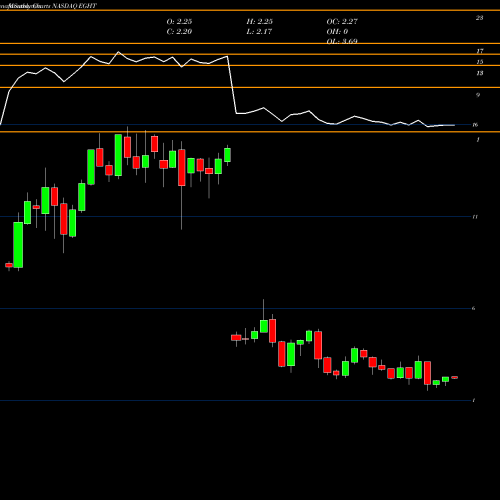Click the OL: 3.69 reading

[x=342, y=41]
